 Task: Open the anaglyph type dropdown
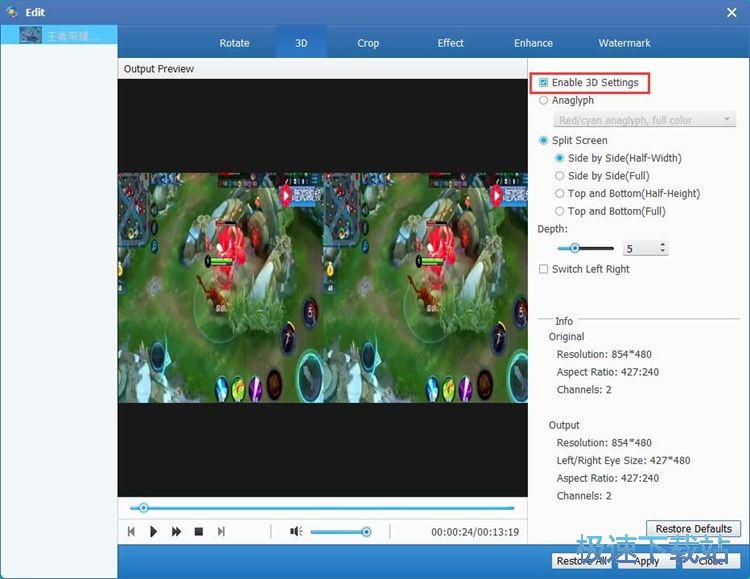point(644,120)
